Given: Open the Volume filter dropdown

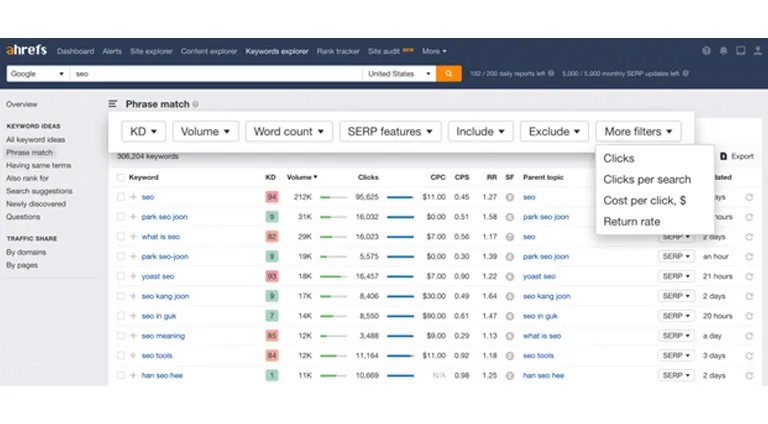Looking at the screenshot, I should pos(205,131).
